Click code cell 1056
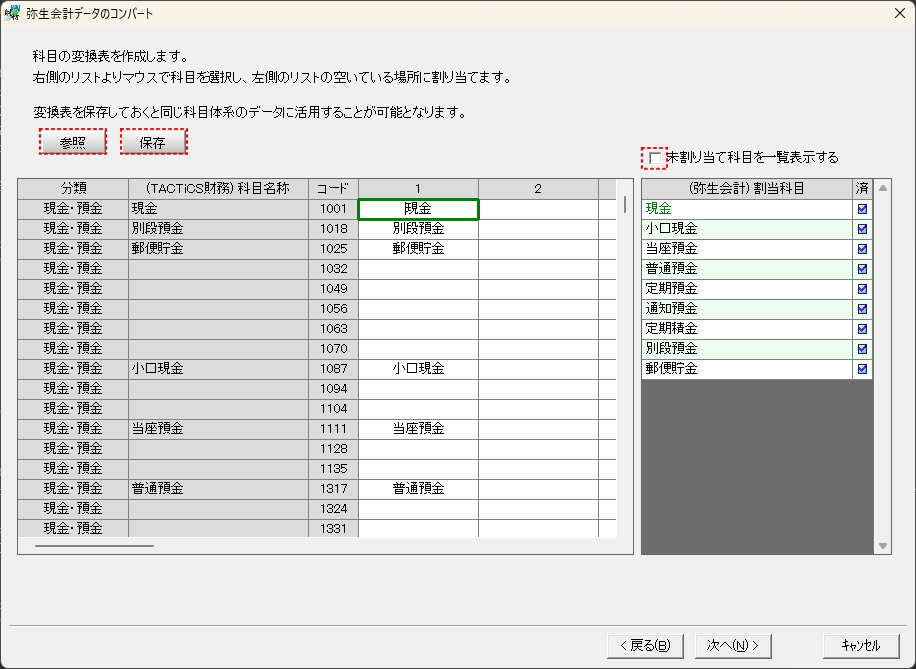 333,309
